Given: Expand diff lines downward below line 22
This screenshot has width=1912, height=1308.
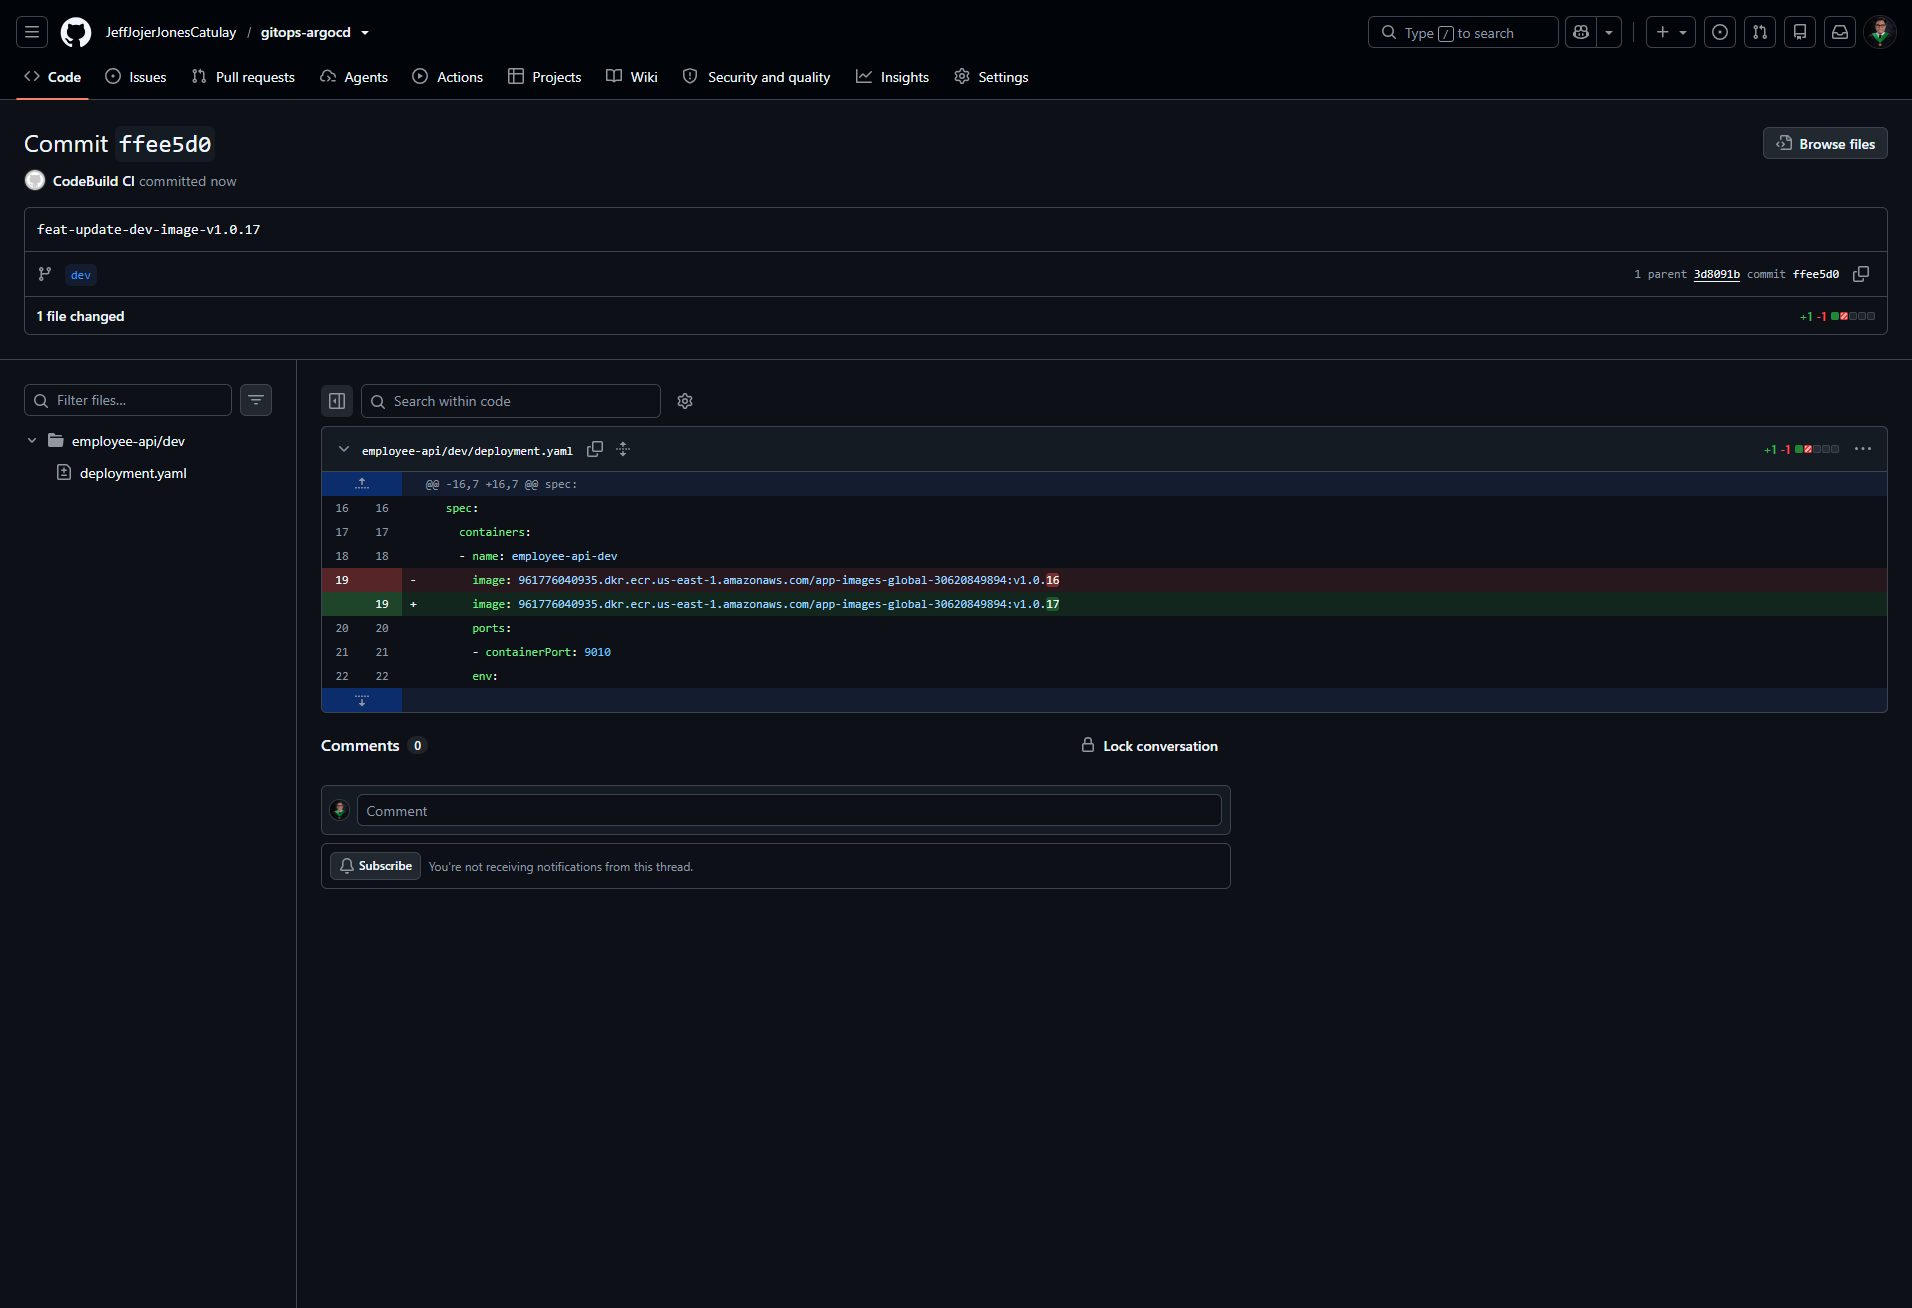Looking at the screenshot, I should [x=362, y=700].
